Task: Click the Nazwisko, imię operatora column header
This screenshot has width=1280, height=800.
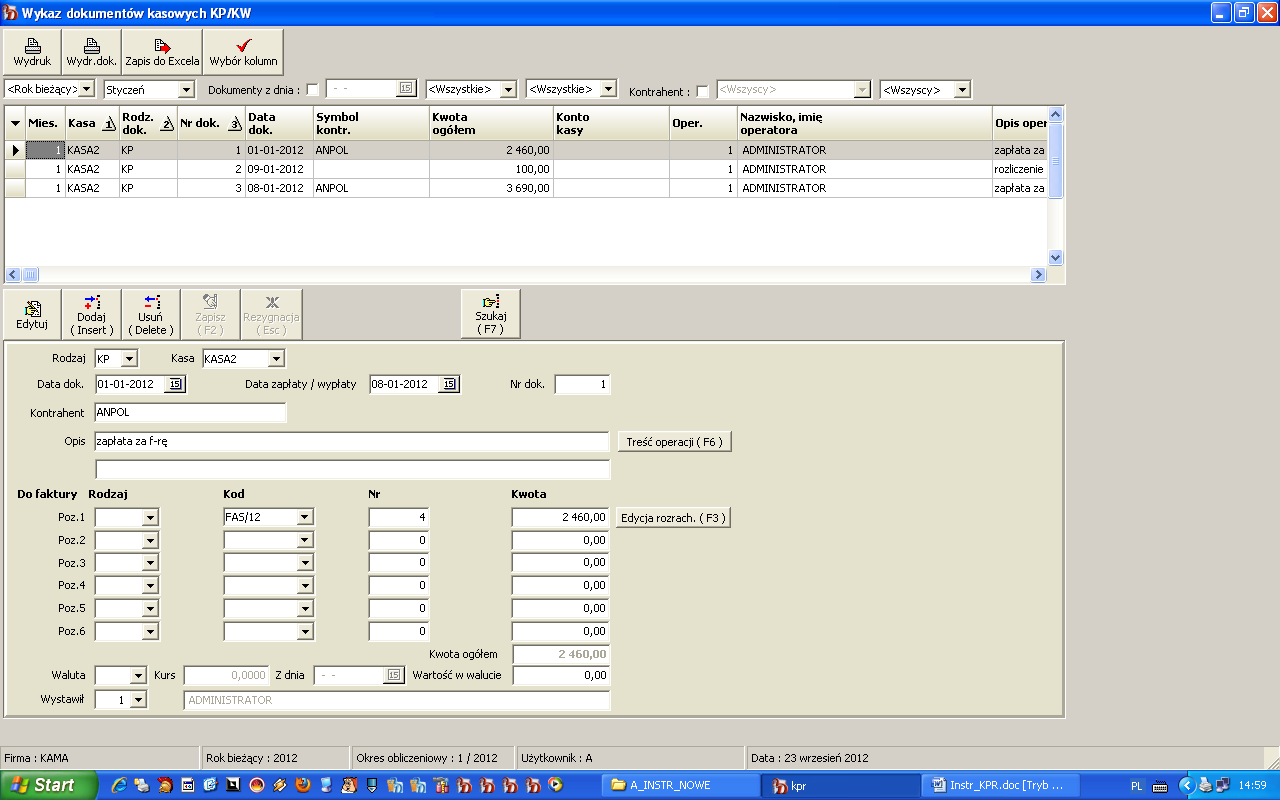Action: (x=865, y=123)
